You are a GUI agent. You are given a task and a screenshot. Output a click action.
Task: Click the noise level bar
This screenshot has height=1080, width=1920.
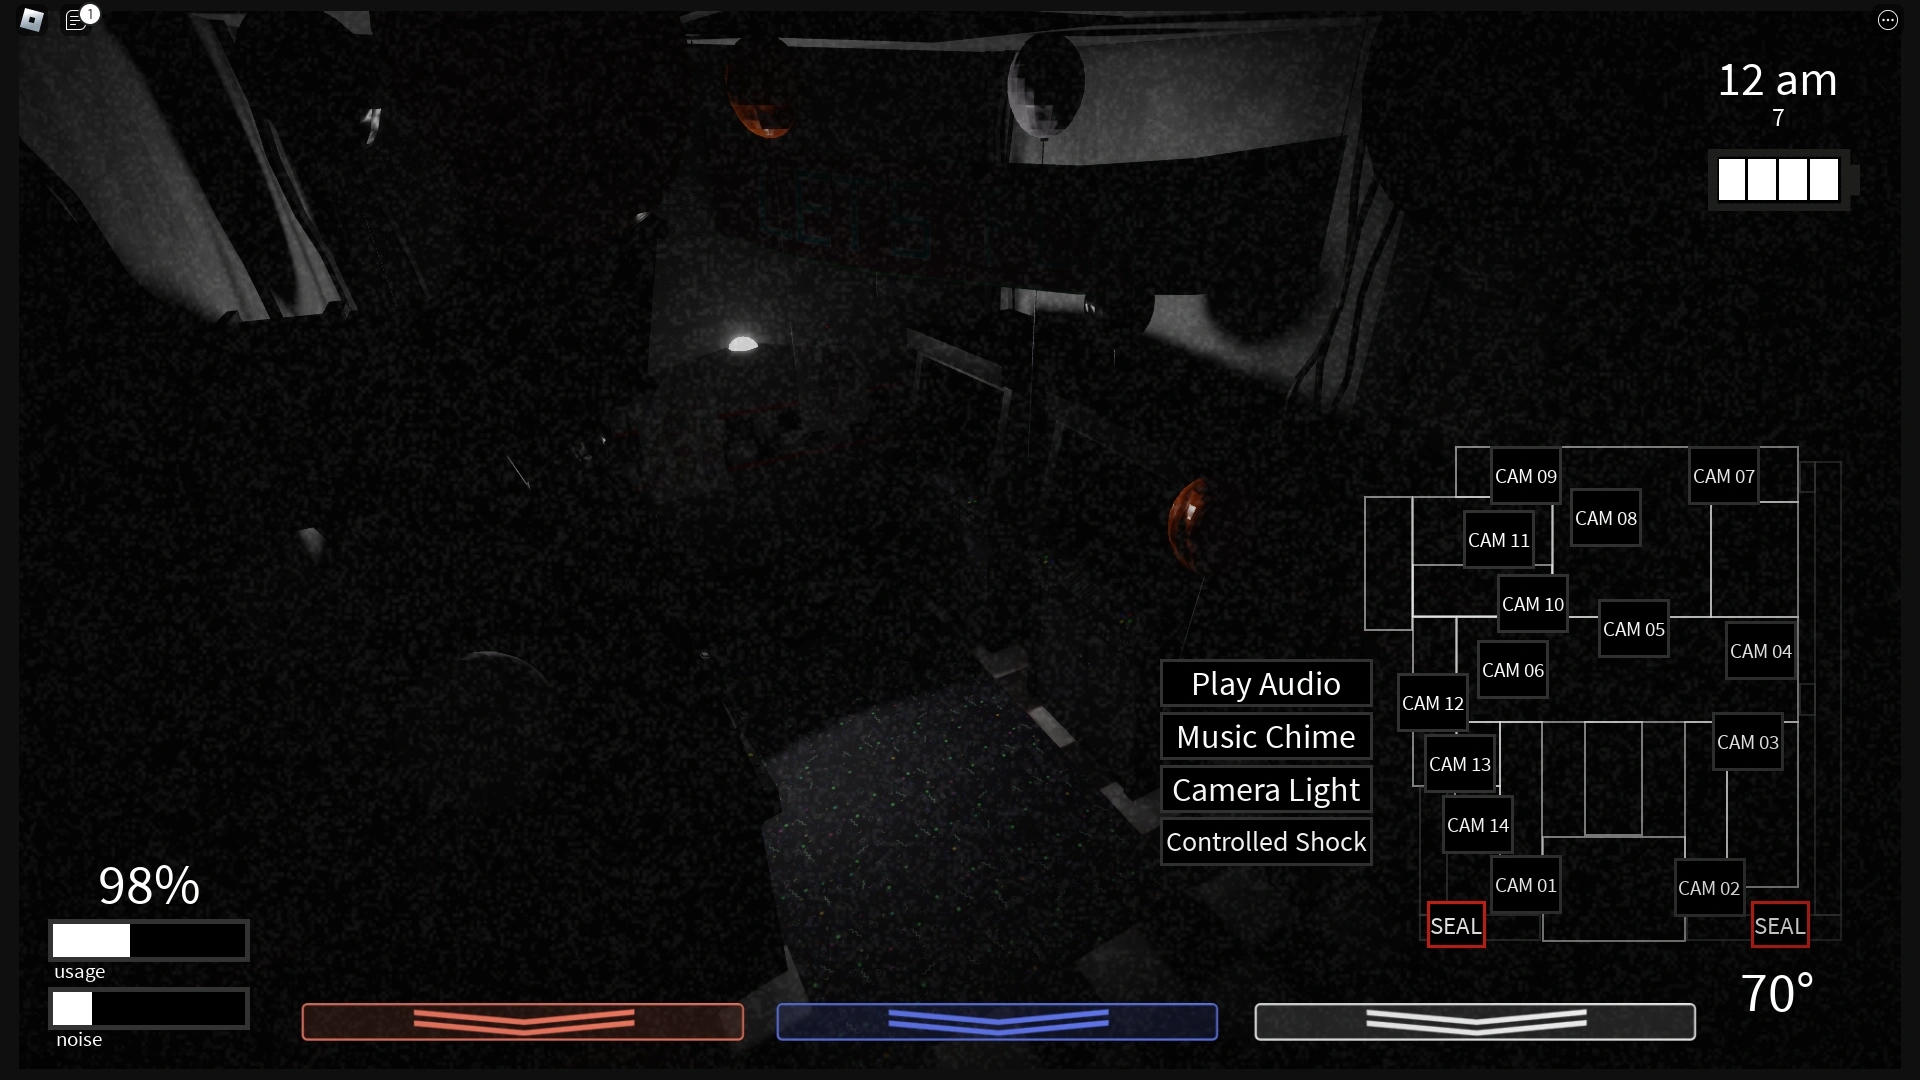point(149,1008)
